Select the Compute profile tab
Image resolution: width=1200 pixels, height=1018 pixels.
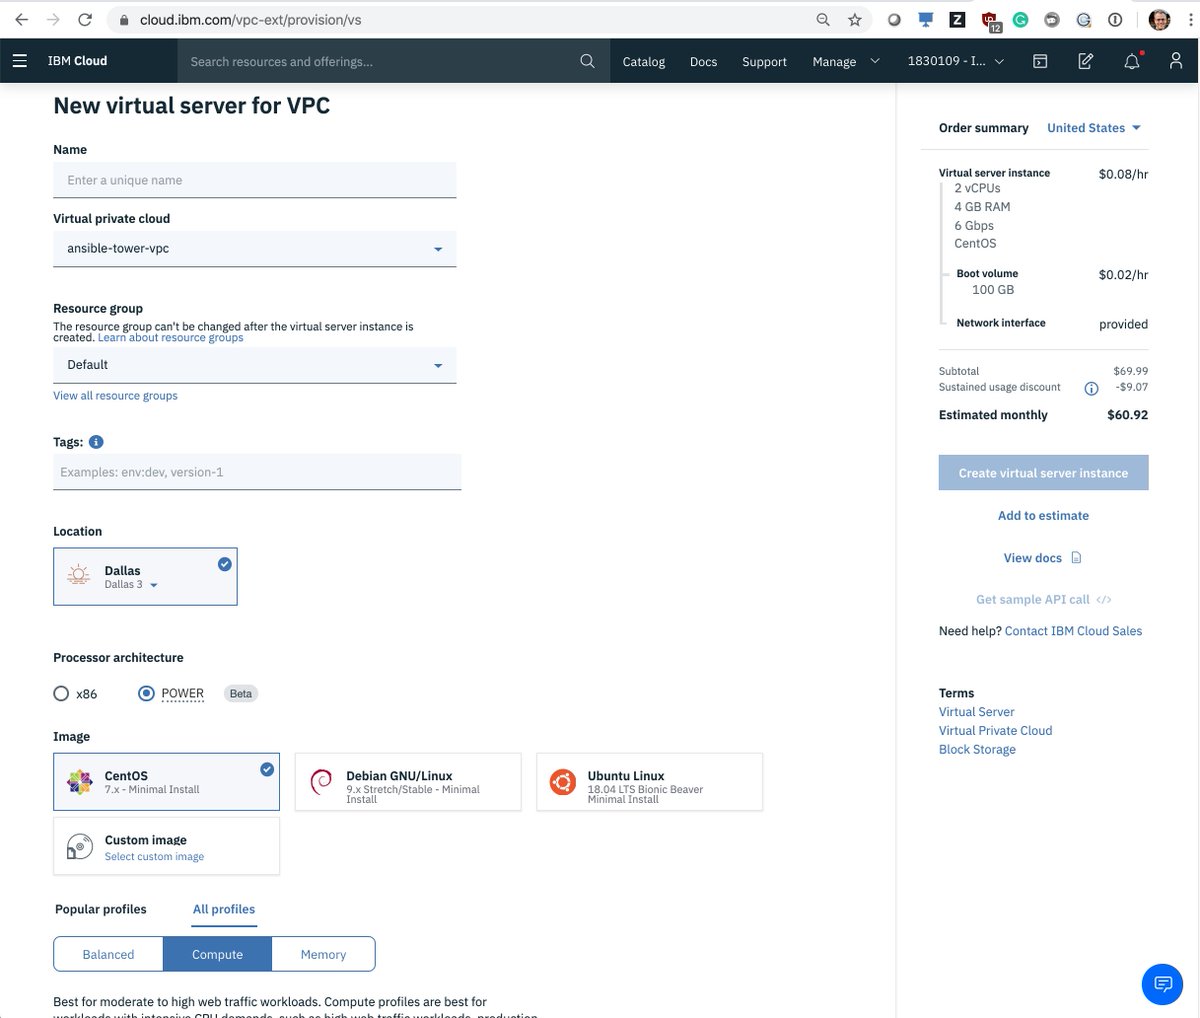point(217,954)
